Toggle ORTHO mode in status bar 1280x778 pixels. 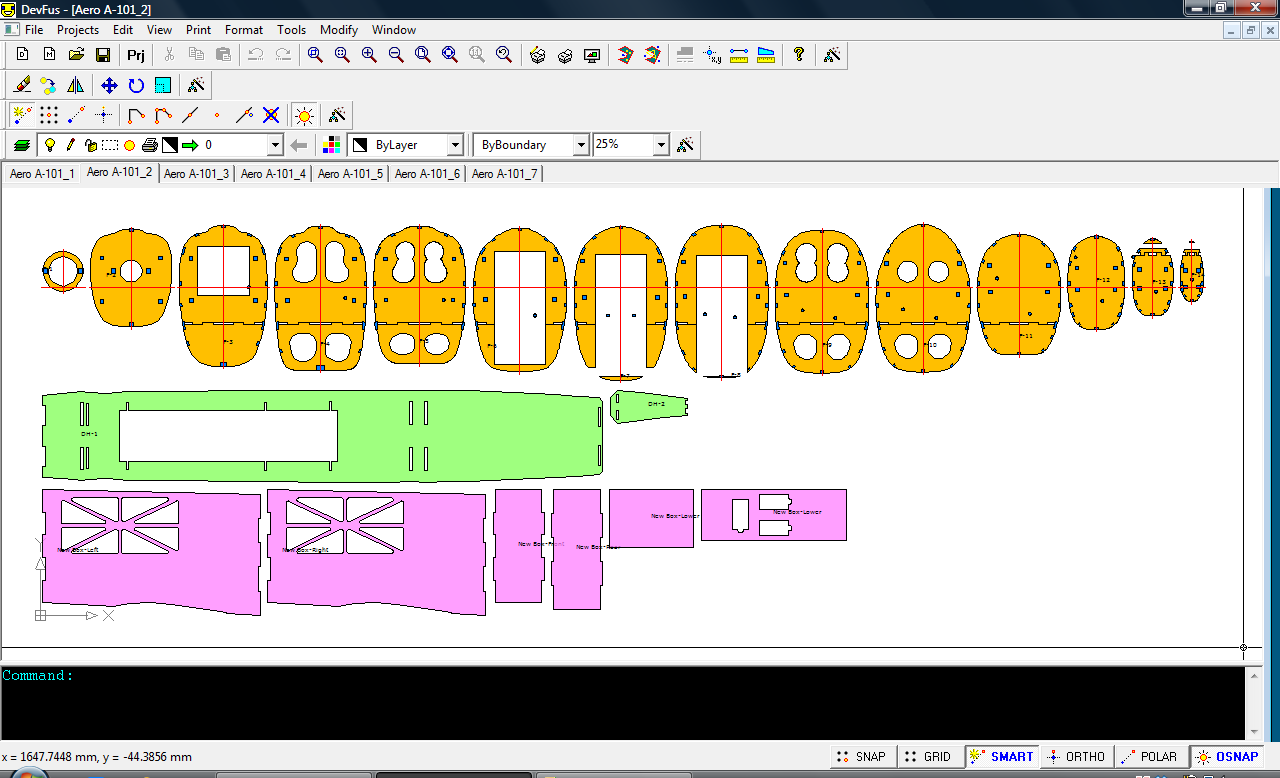(1075, 757)
